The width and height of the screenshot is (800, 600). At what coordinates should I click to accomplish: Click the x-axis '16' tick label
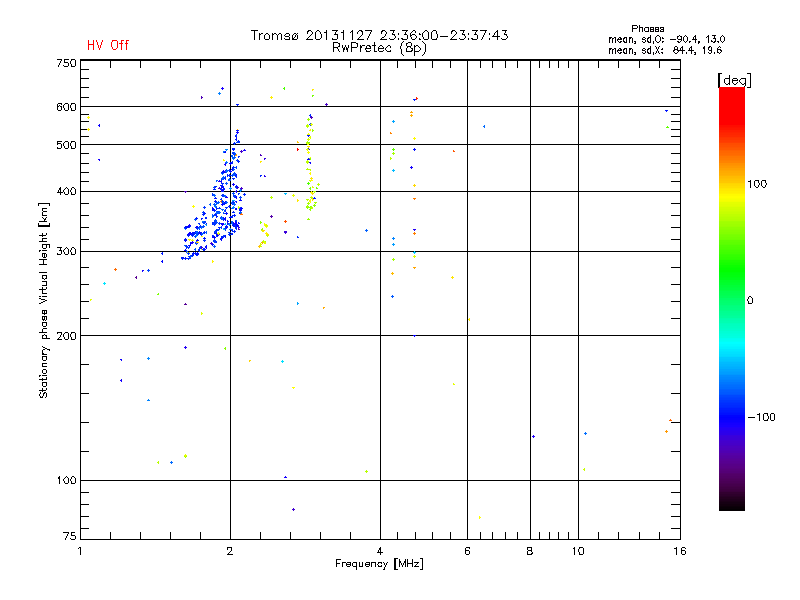680,551
